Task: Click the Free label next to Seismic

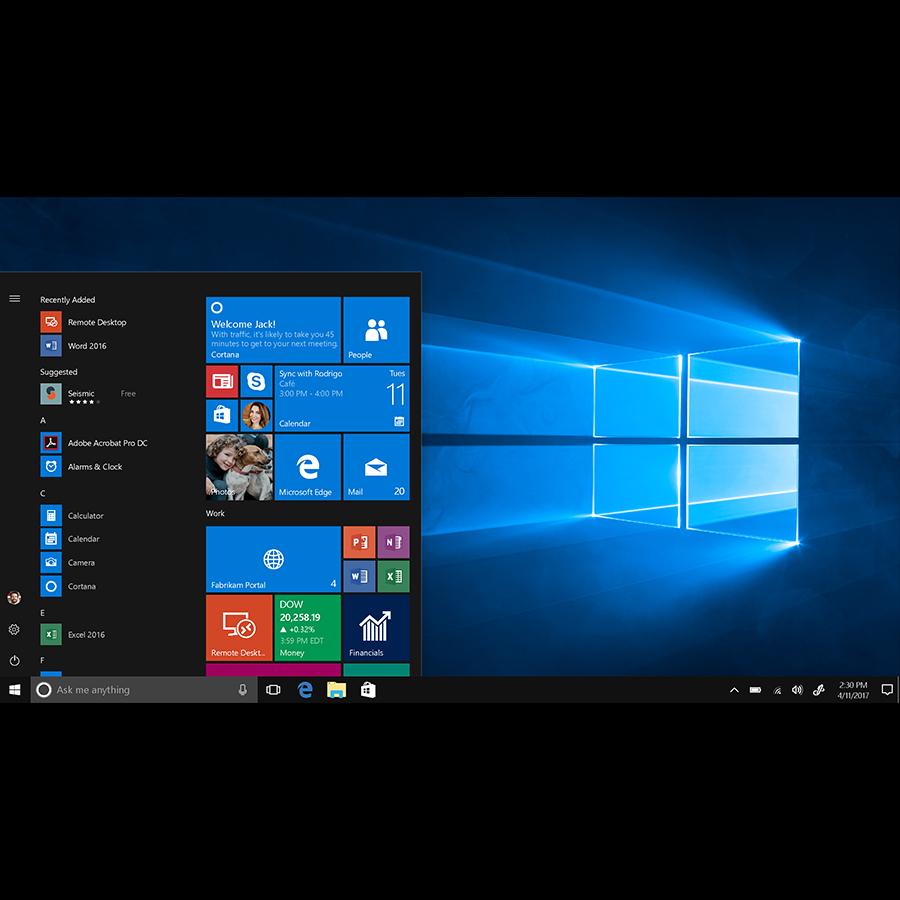Action: click(x=128, y=393)
